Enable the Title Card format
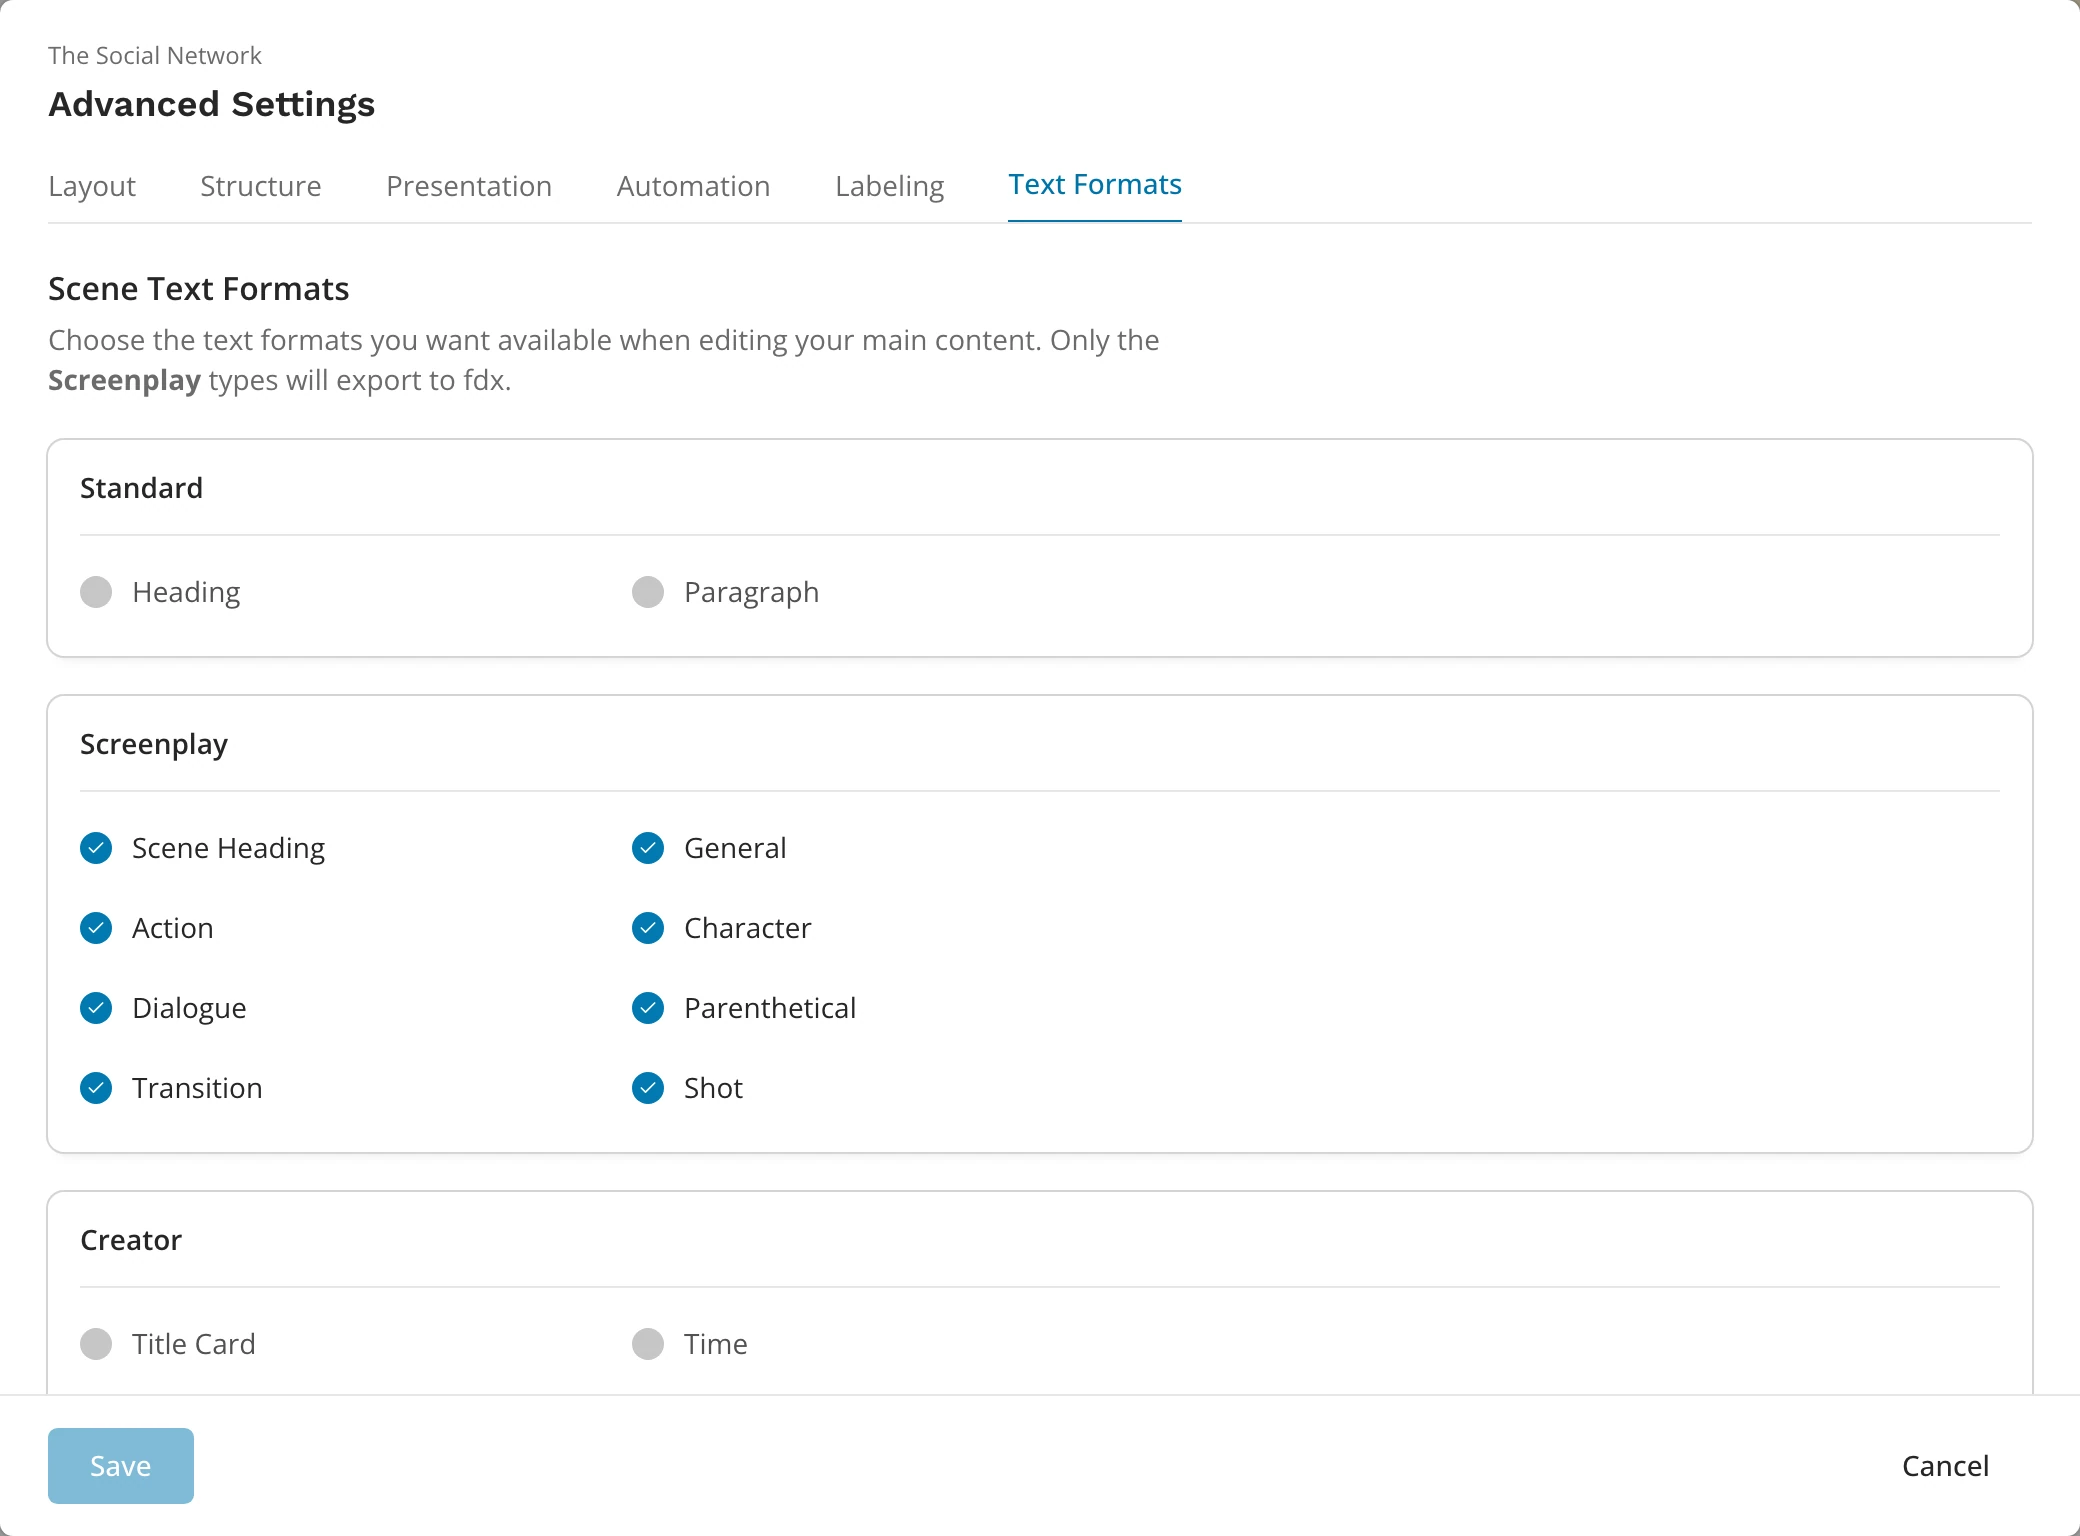The height and width of the screenshot is (1536, 2080). click(96, 1344)
